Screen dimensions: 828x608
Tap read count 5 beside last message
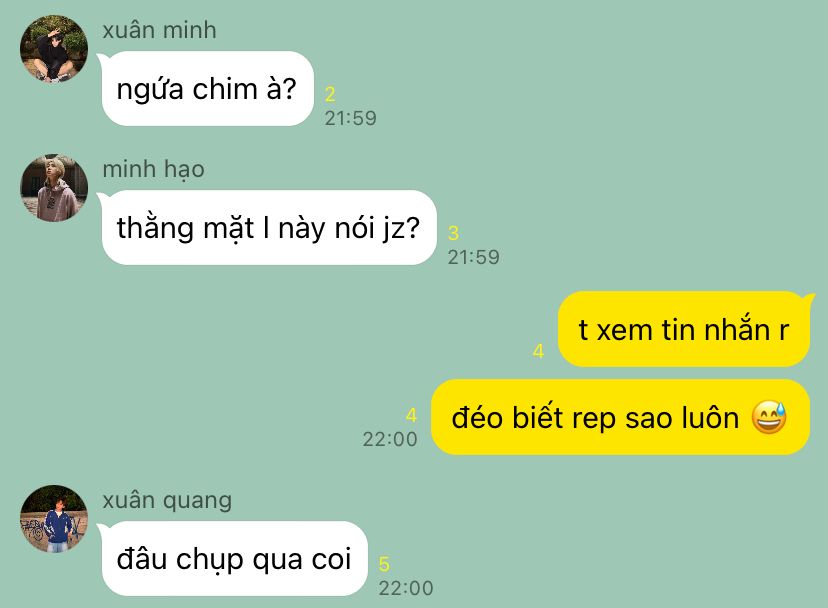coord(384,564)
